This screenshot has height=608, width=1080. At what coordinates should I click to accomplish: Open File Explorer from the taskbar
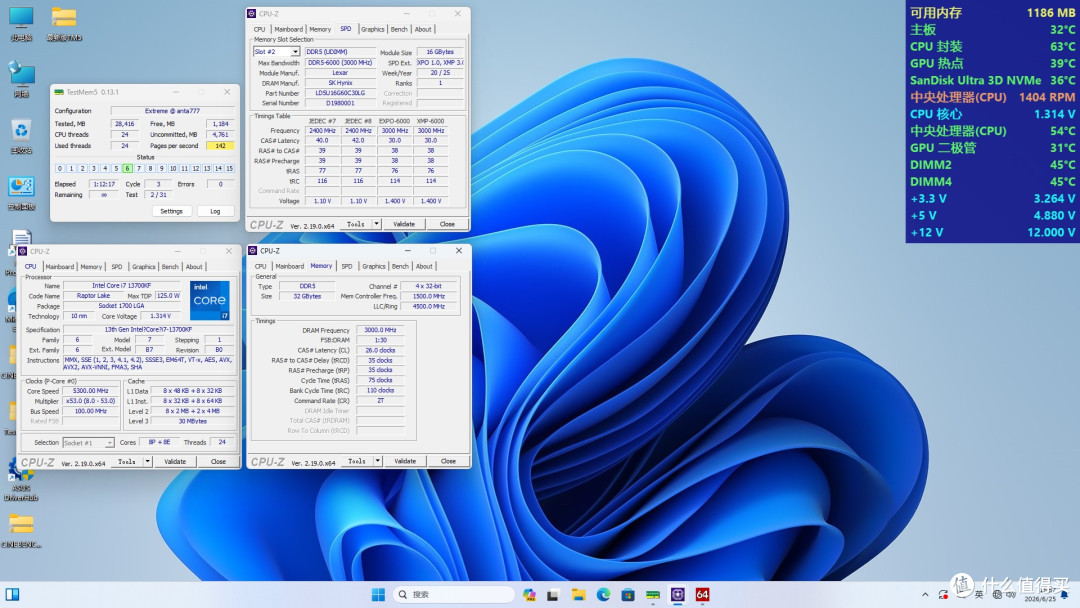(x=579, y=594)
